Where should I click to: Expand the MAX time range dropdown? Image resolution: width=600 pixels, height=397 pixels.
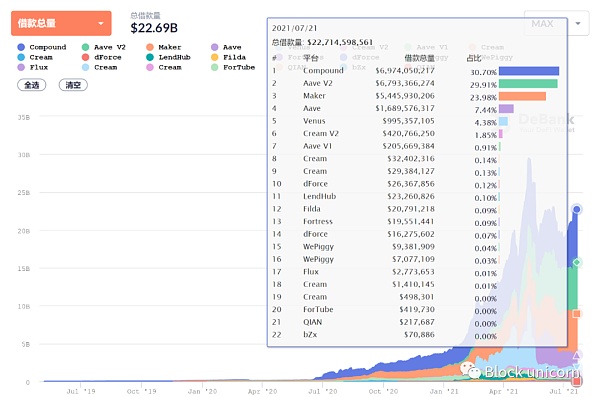(x=557, y=23)
